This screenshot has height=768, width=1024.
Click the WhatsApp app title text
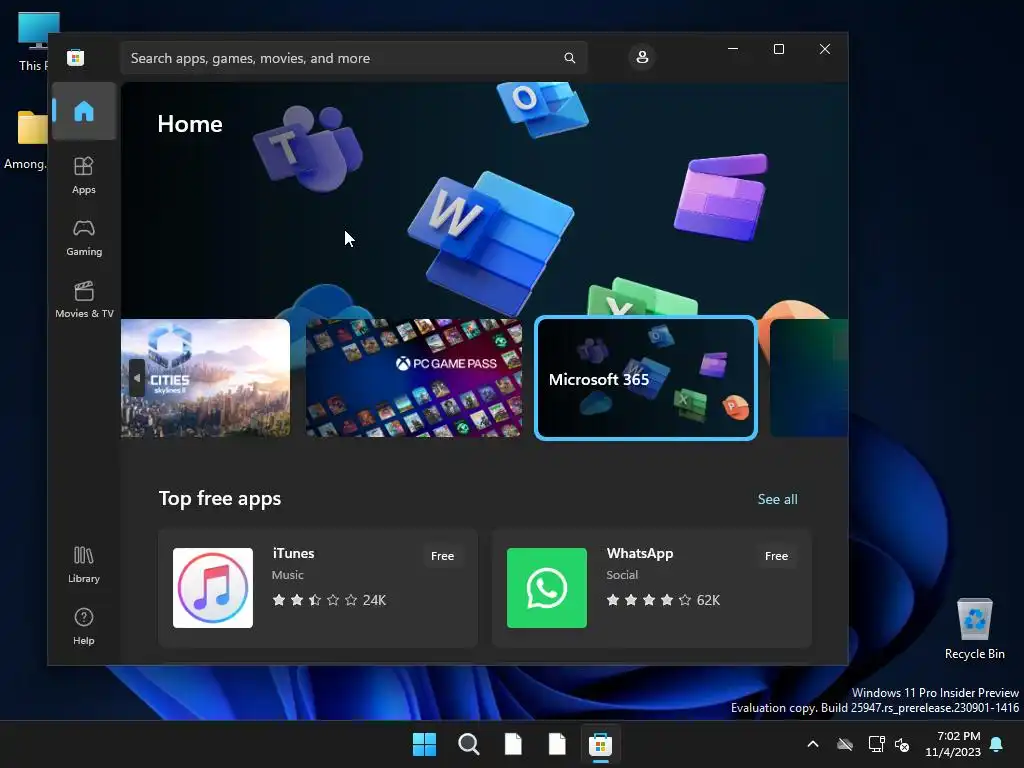click(x=639, y=553)
